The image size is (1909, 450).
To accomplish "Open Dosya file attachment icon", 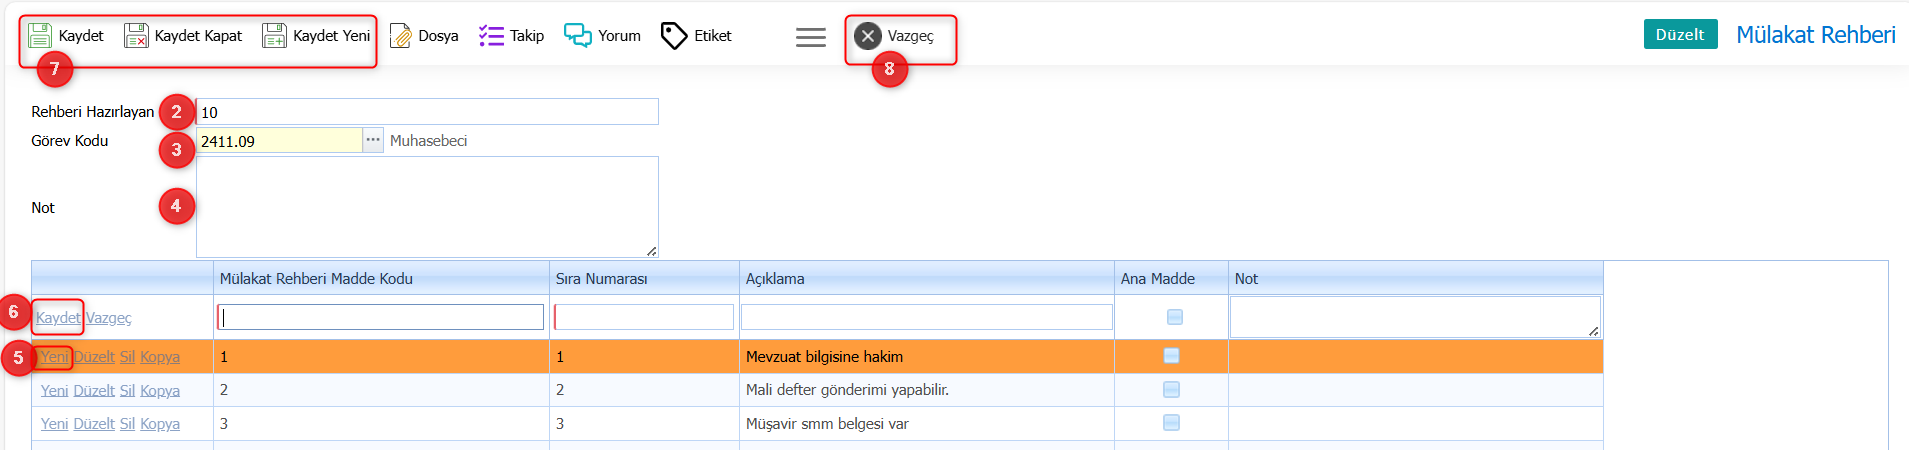I will tap(400, 36).
